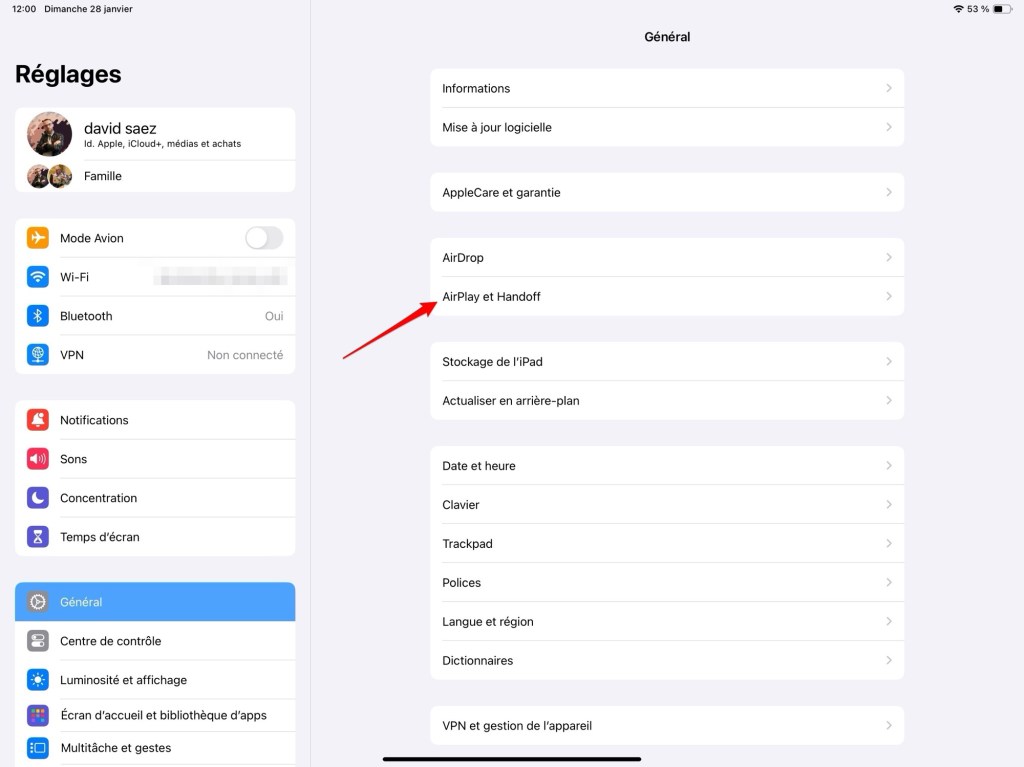
Task: Select Général in the settings sidebar
Action: tap(155, 602)
